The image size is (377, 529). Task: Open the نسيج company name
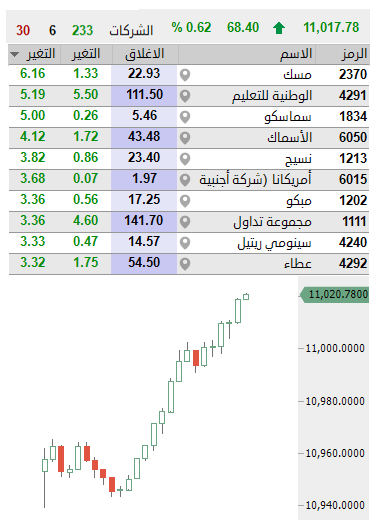tap(298, 159)
